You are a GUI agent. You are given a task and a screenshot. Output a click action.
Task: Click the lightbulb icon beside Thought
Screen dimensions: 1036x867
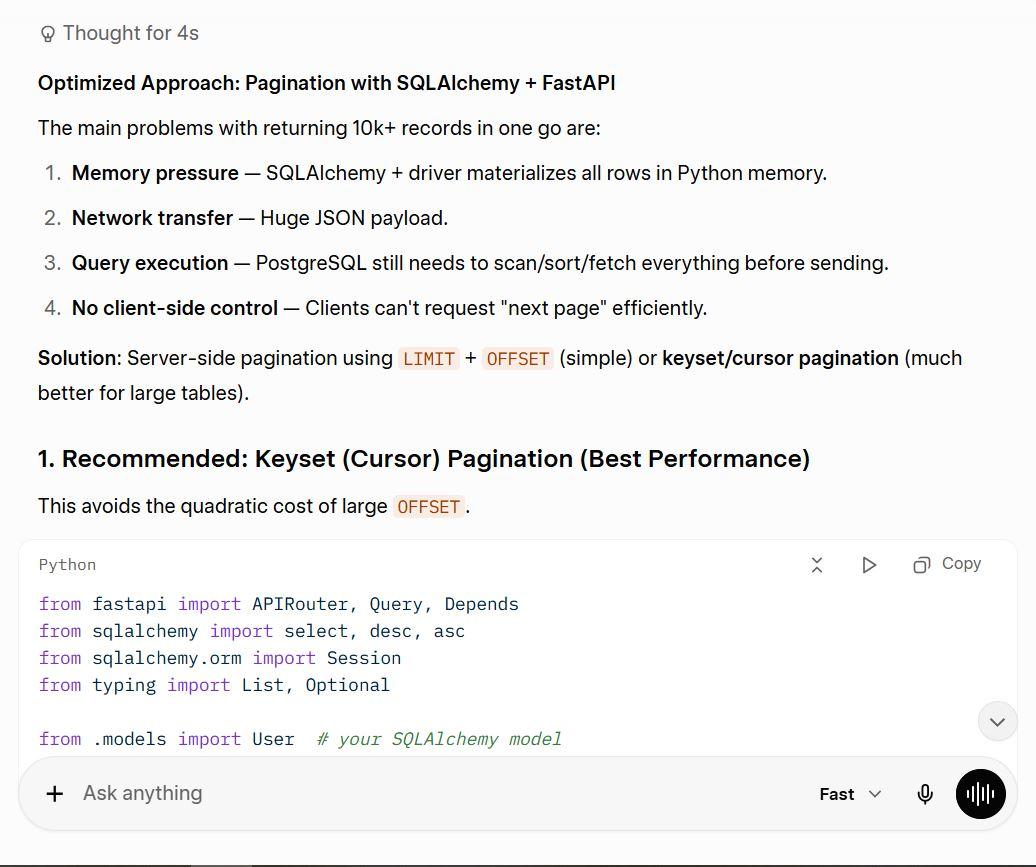(48, 34)
